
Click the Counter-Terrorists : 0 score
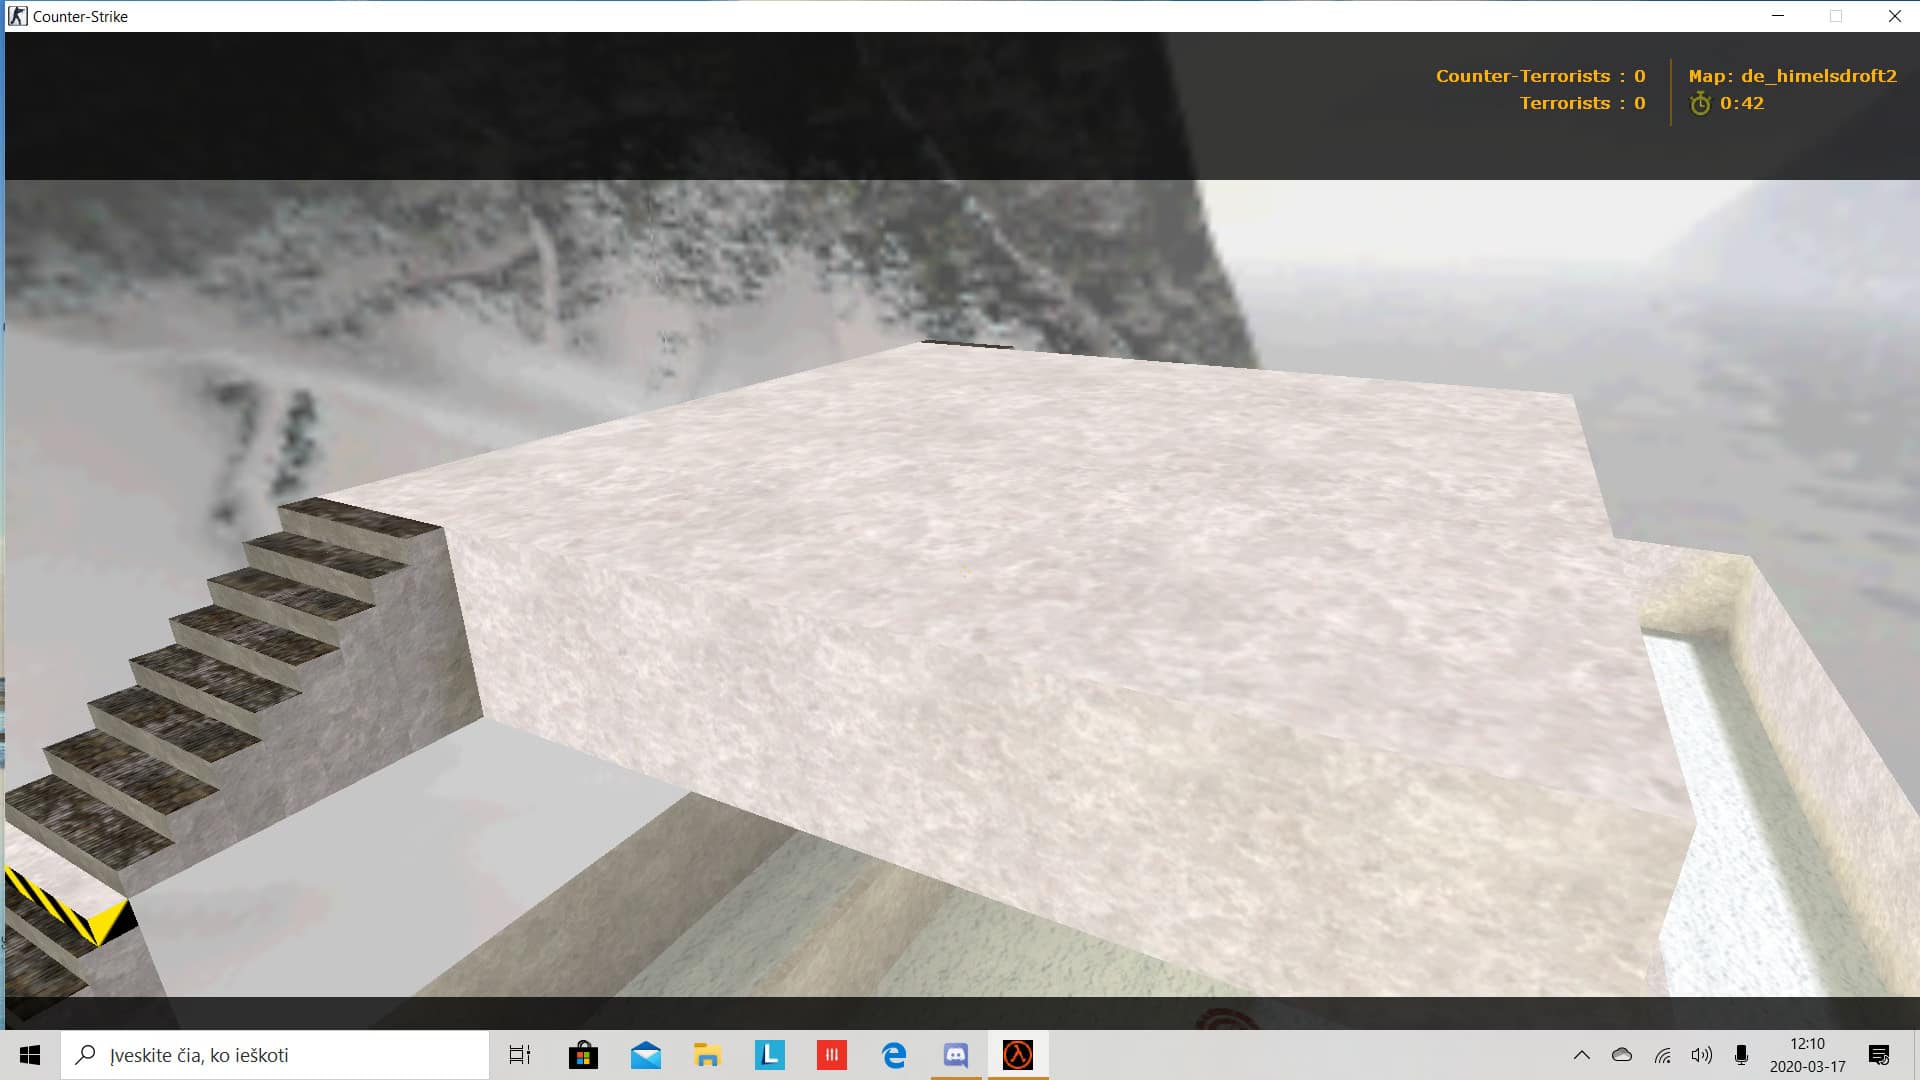(1540, 76)
